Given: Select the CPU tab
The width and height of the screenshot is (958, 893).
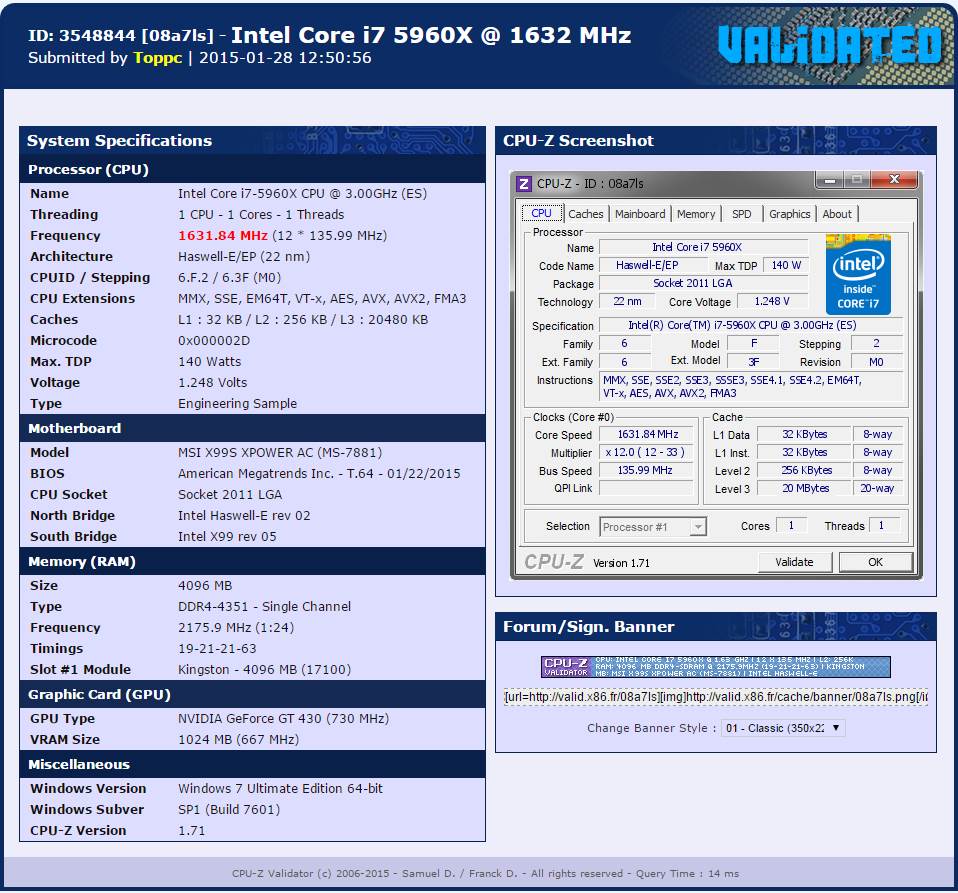Looking at the screenshot, I should [541, 213].
